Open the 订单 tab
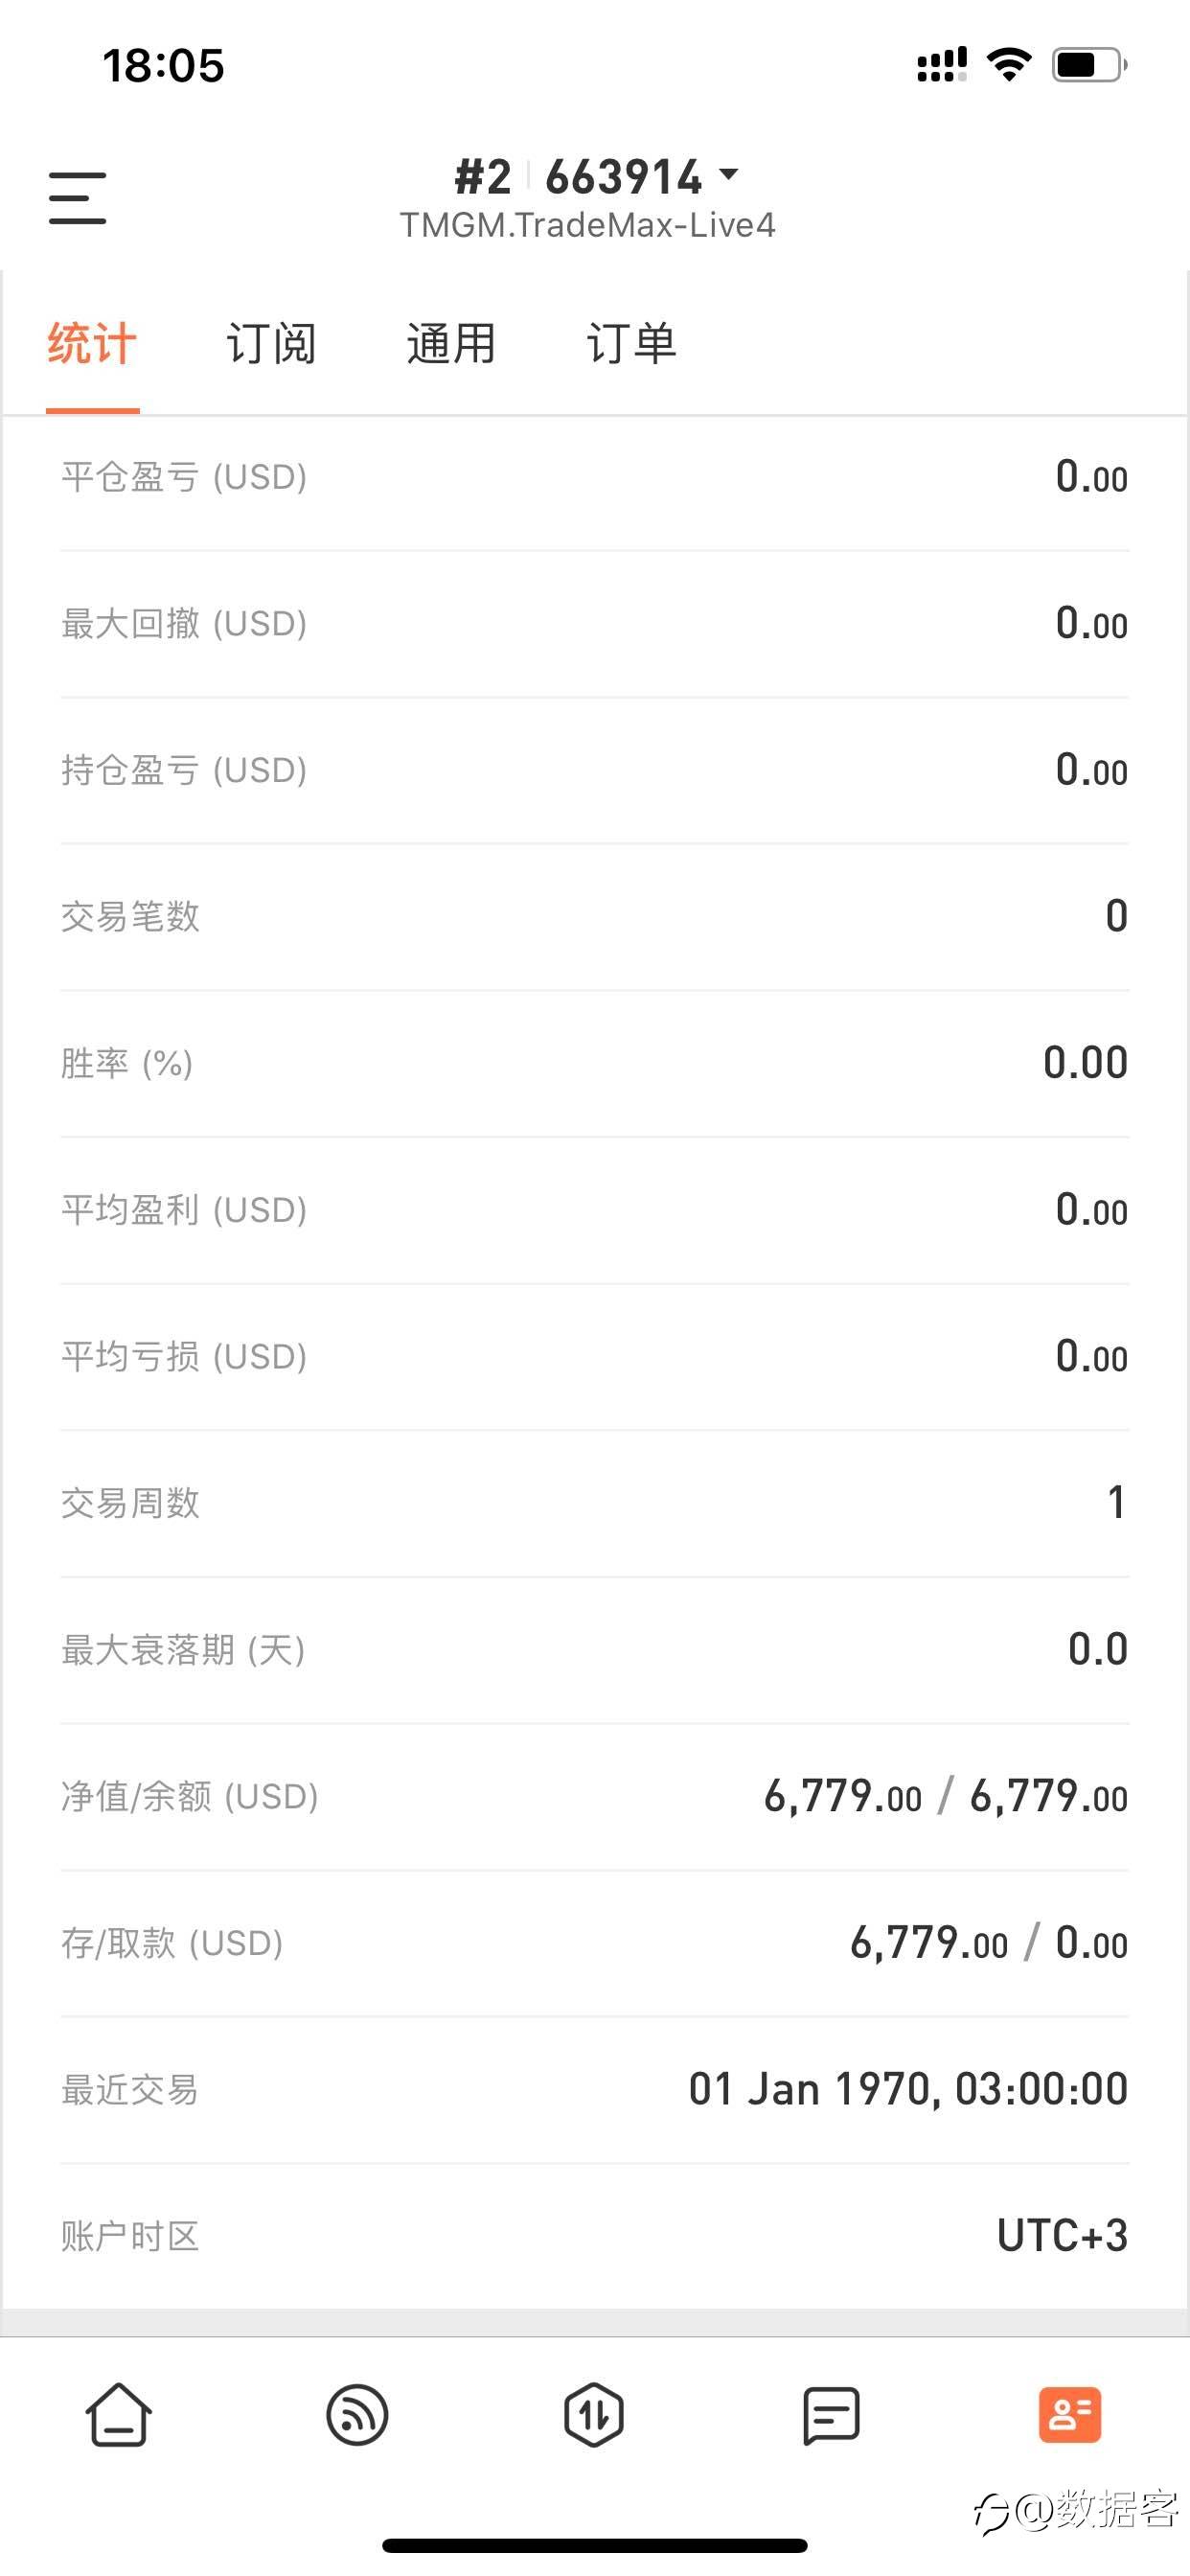 pyautogui.click(x=631, y=344)
